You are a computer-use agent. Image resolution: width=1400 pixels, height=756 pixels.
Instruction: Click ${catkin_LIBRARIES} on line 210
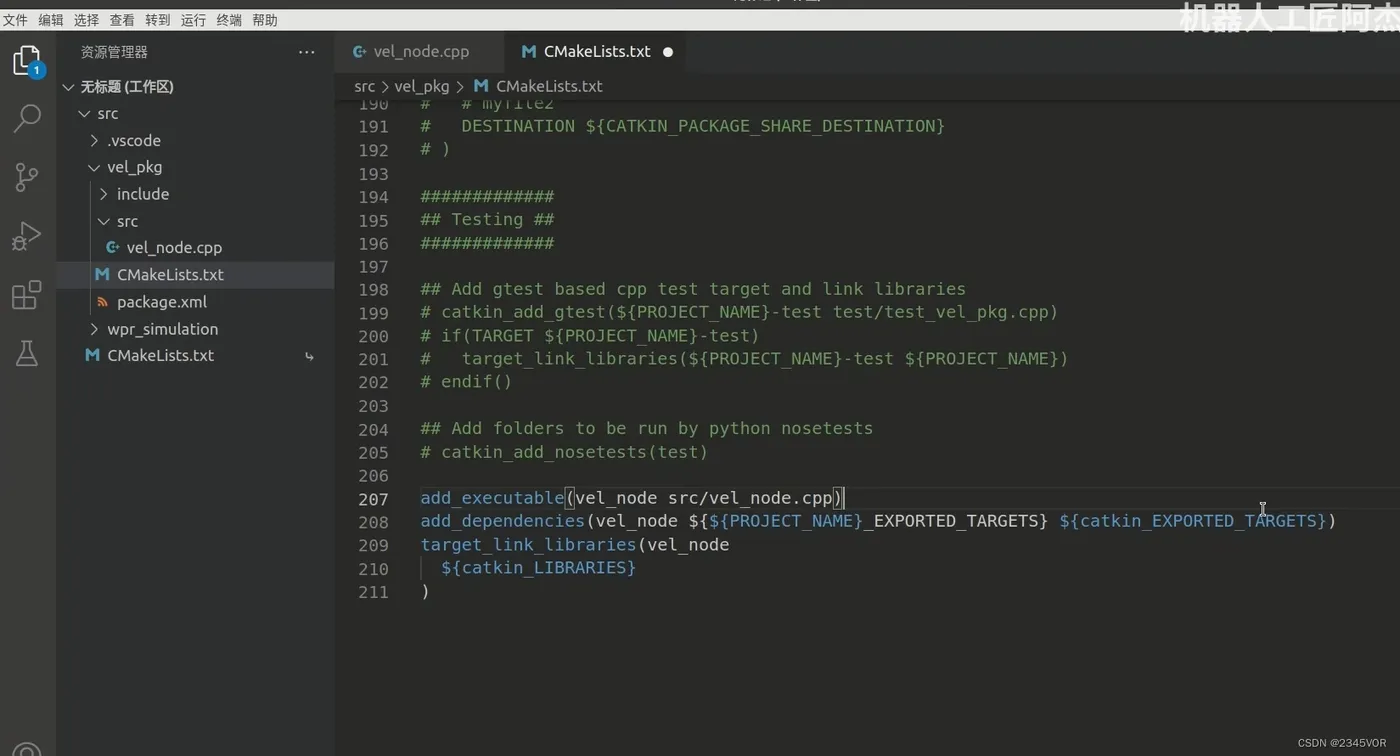pyautogui.click(x=538, y=568)
